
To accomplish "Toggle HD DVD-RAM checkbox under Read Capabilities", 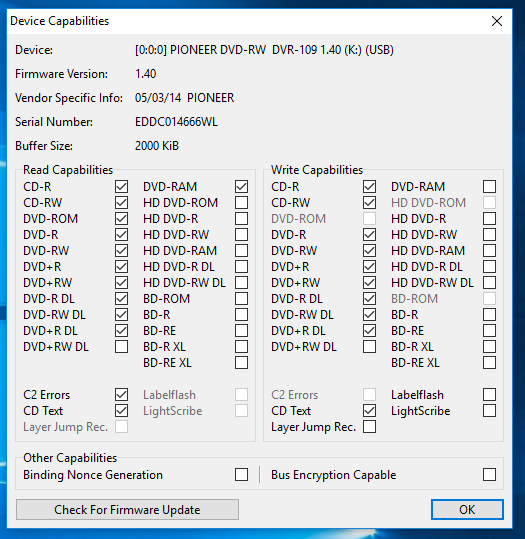I will [x=241, y=251].
